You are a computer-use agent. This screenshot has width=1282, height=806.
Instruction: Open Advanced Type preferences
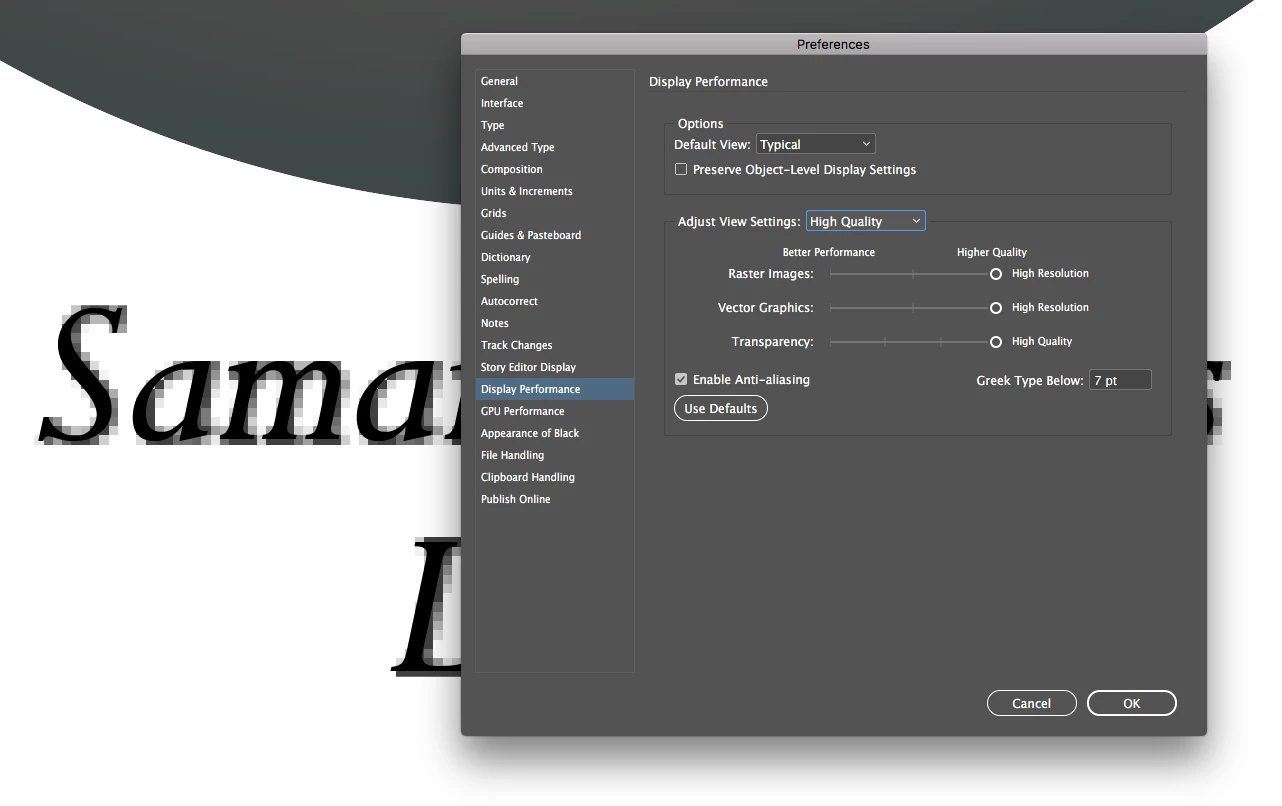pos(555,147)
